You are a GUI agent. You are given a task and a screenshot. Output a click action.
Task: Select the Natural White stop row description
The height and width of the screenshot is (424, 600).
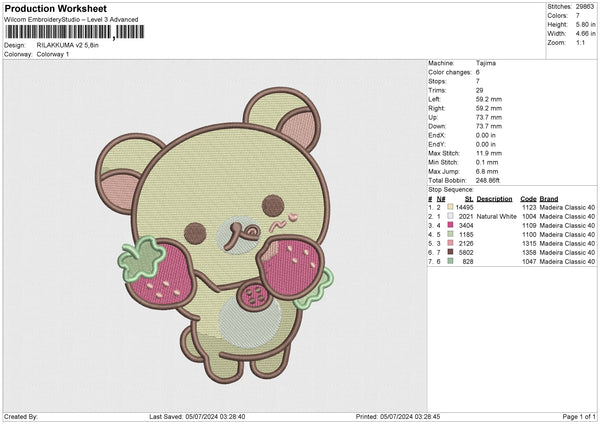point(495,216)
